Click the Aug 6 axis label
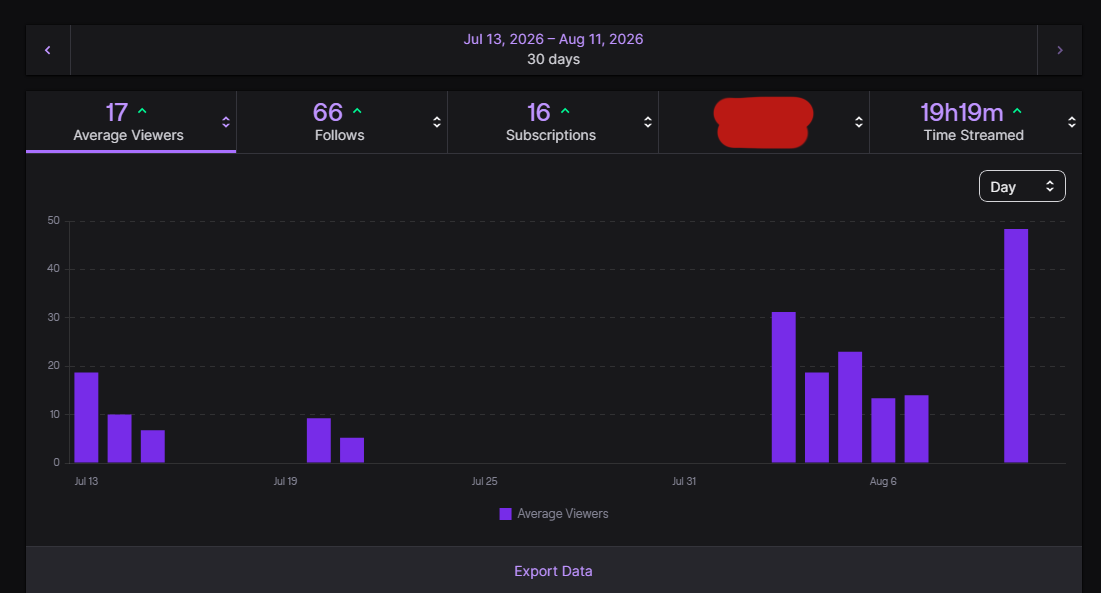Screen dimensions: 1101x593 pyautogui.click(x=883, y=481)
